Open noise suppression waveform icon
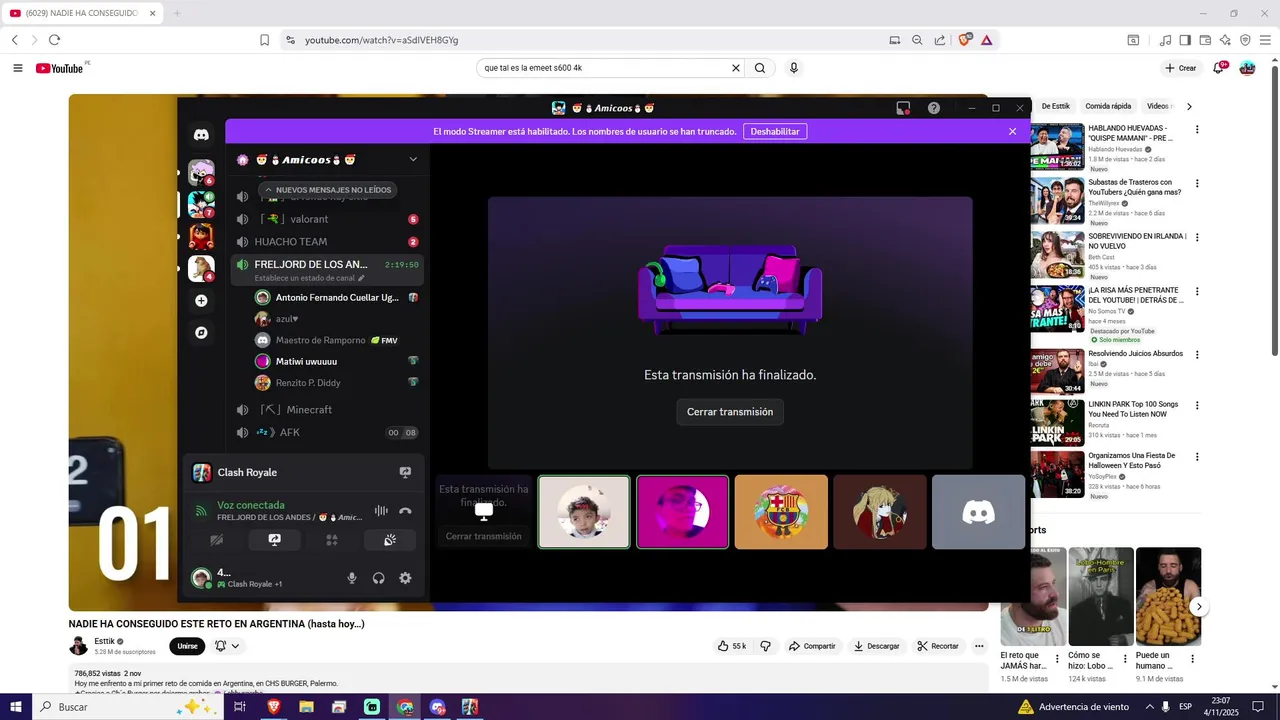This screenshot has width=1280, height=720. [381, 511]
